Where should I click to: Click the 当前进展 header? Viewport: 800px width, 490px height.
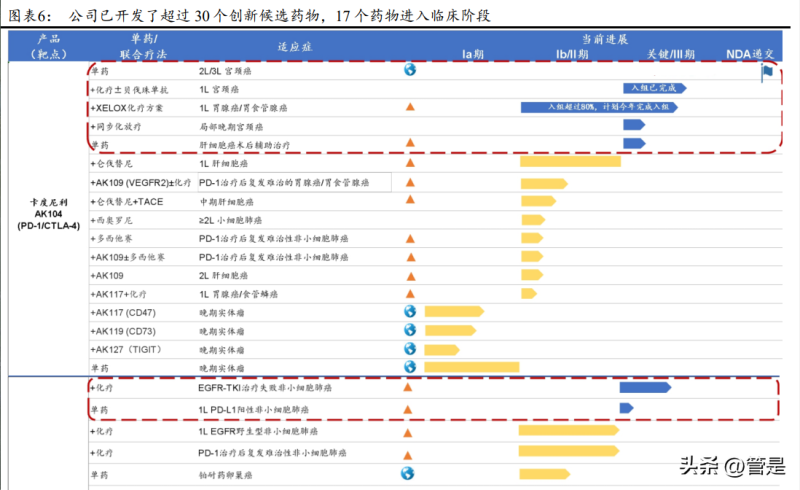(x=605, y=39)
